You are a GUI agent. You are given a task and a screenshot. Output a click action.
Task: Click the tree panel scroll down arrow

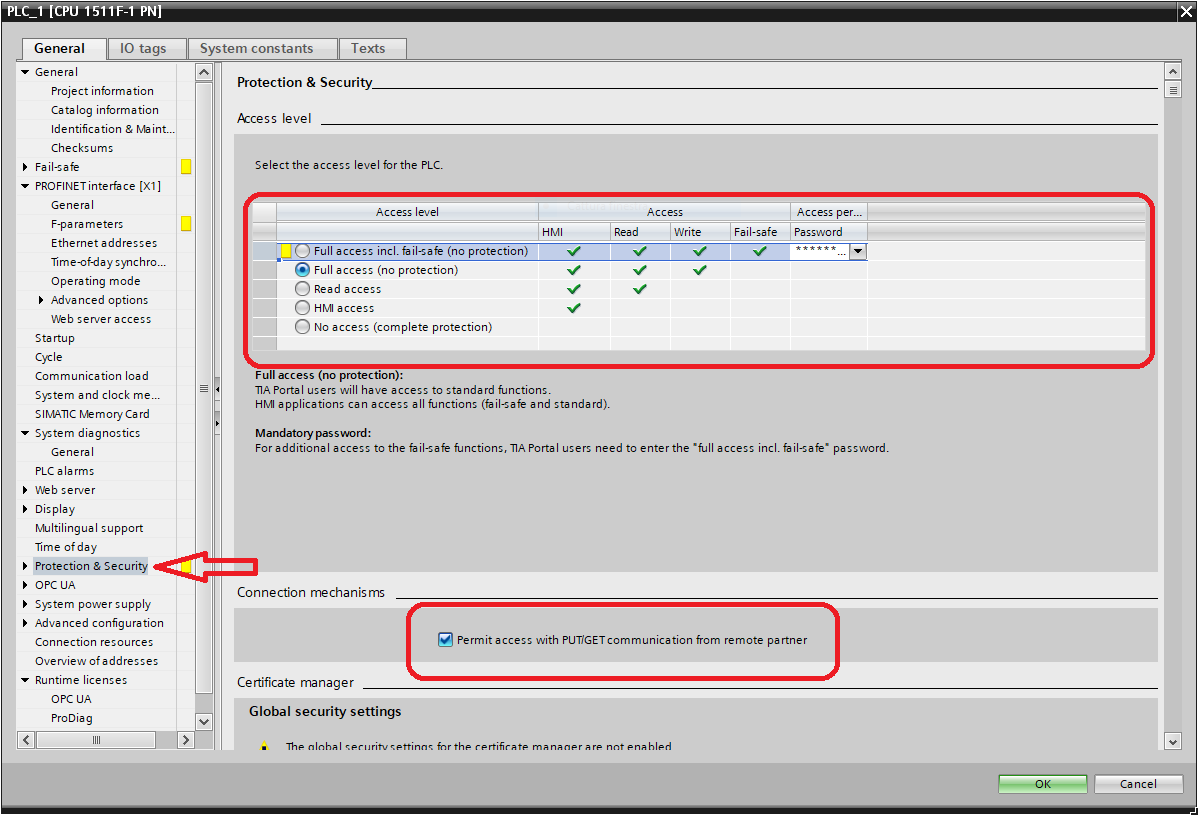pyautogui.click(x=204, y=721)
